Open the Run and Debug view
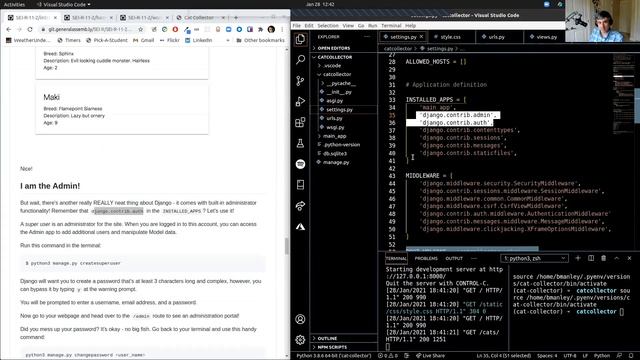 tap(300, 101)
